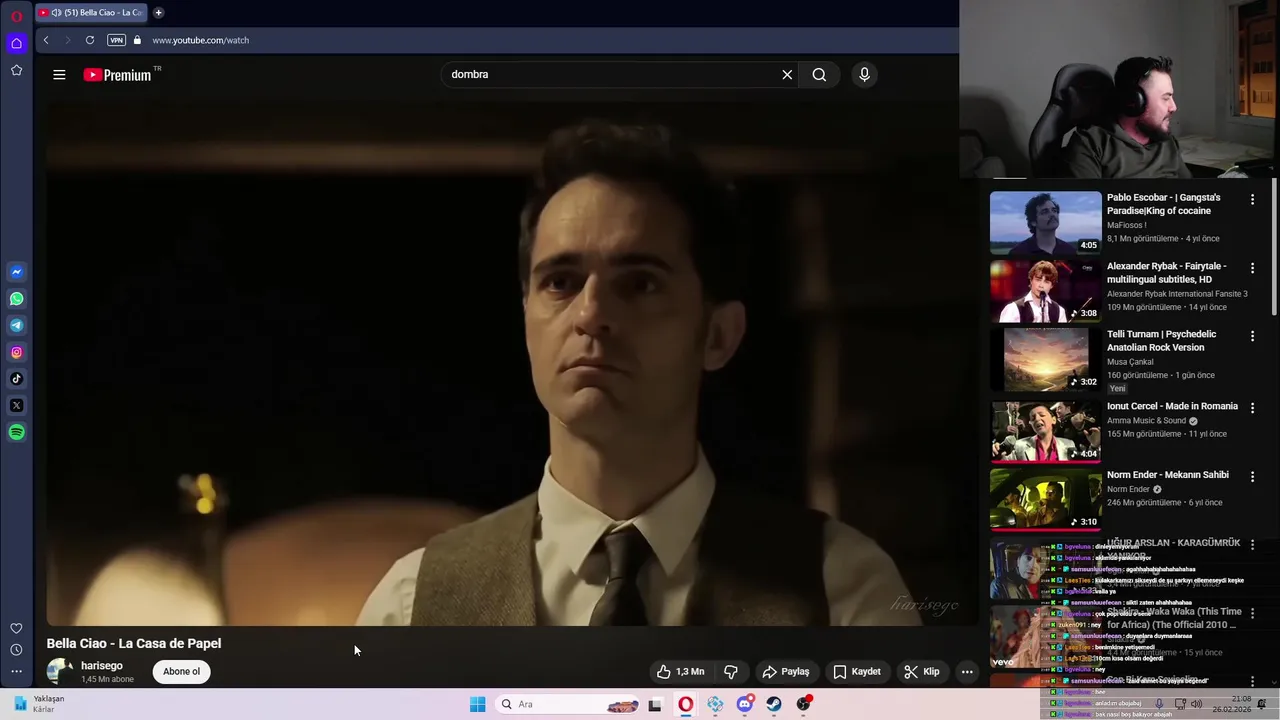This screenshot has width=1280, height=720.
Task: Open a new tab with plus button
Action: coord(158,13)
